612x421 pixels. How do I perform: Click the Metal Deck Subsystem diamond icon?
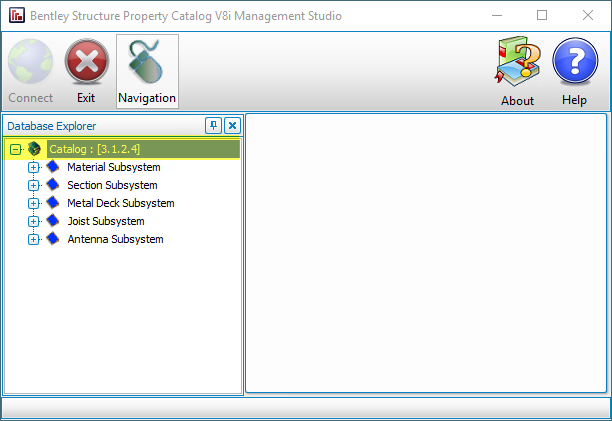pyautogui.click(x=53, y=203)
